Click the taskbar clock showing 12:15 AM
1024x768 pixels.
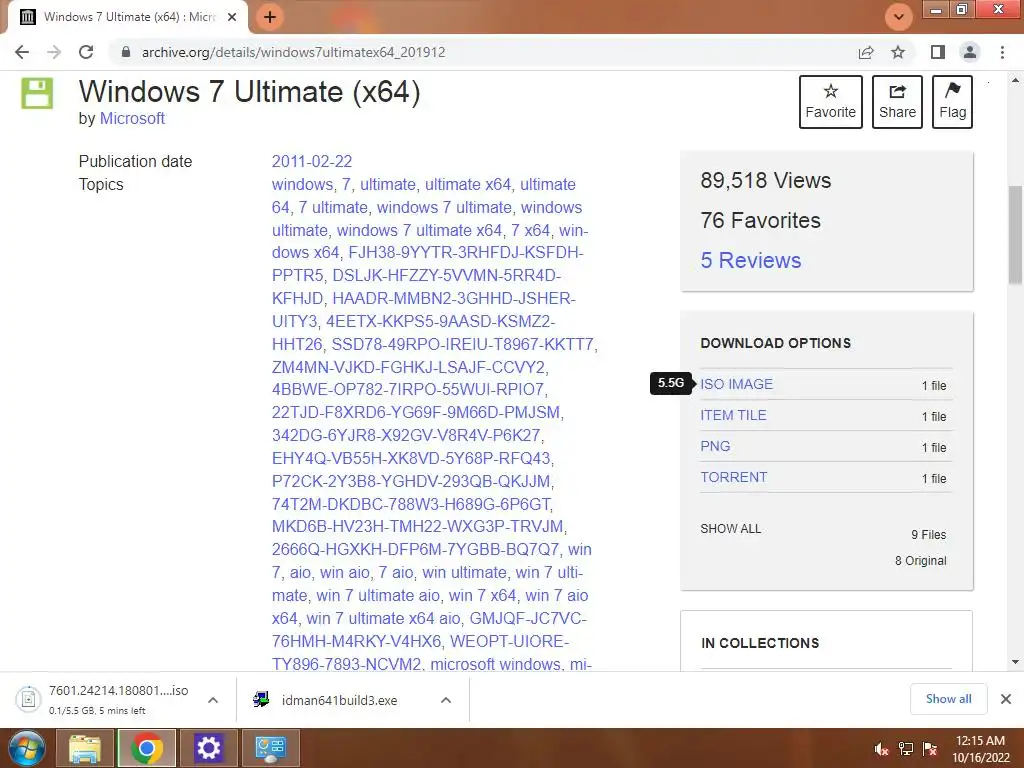980,749
